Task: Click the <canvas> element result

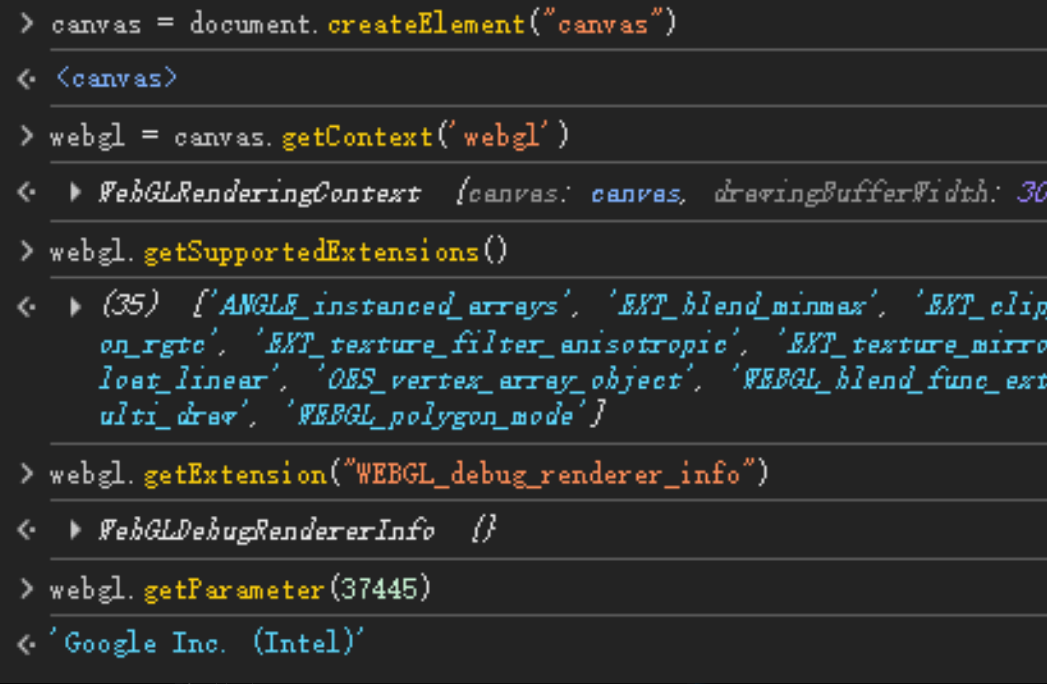Action: pos(116,78)
